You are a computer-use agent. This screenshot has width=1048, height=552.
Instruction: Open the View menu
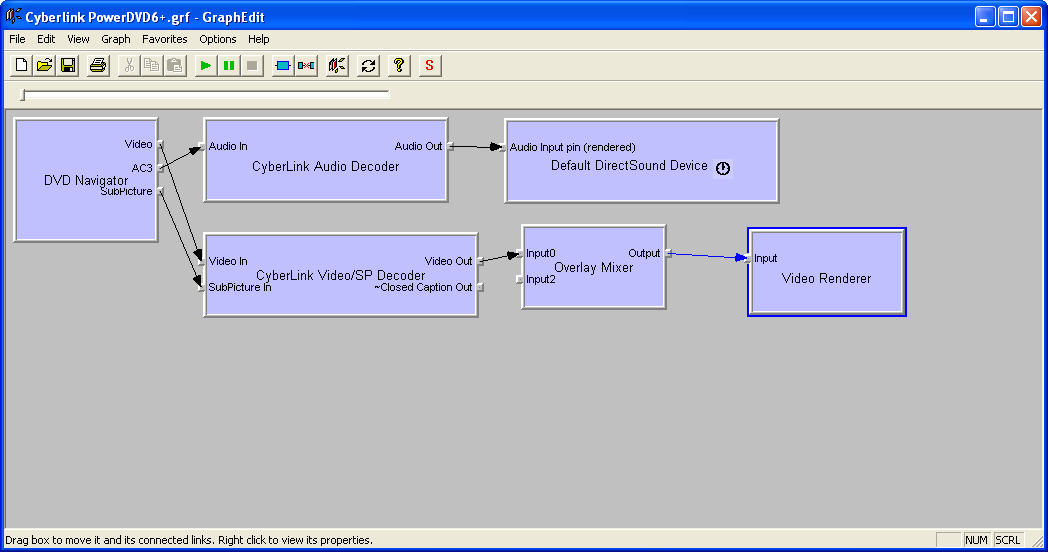[x=78, y=39]
